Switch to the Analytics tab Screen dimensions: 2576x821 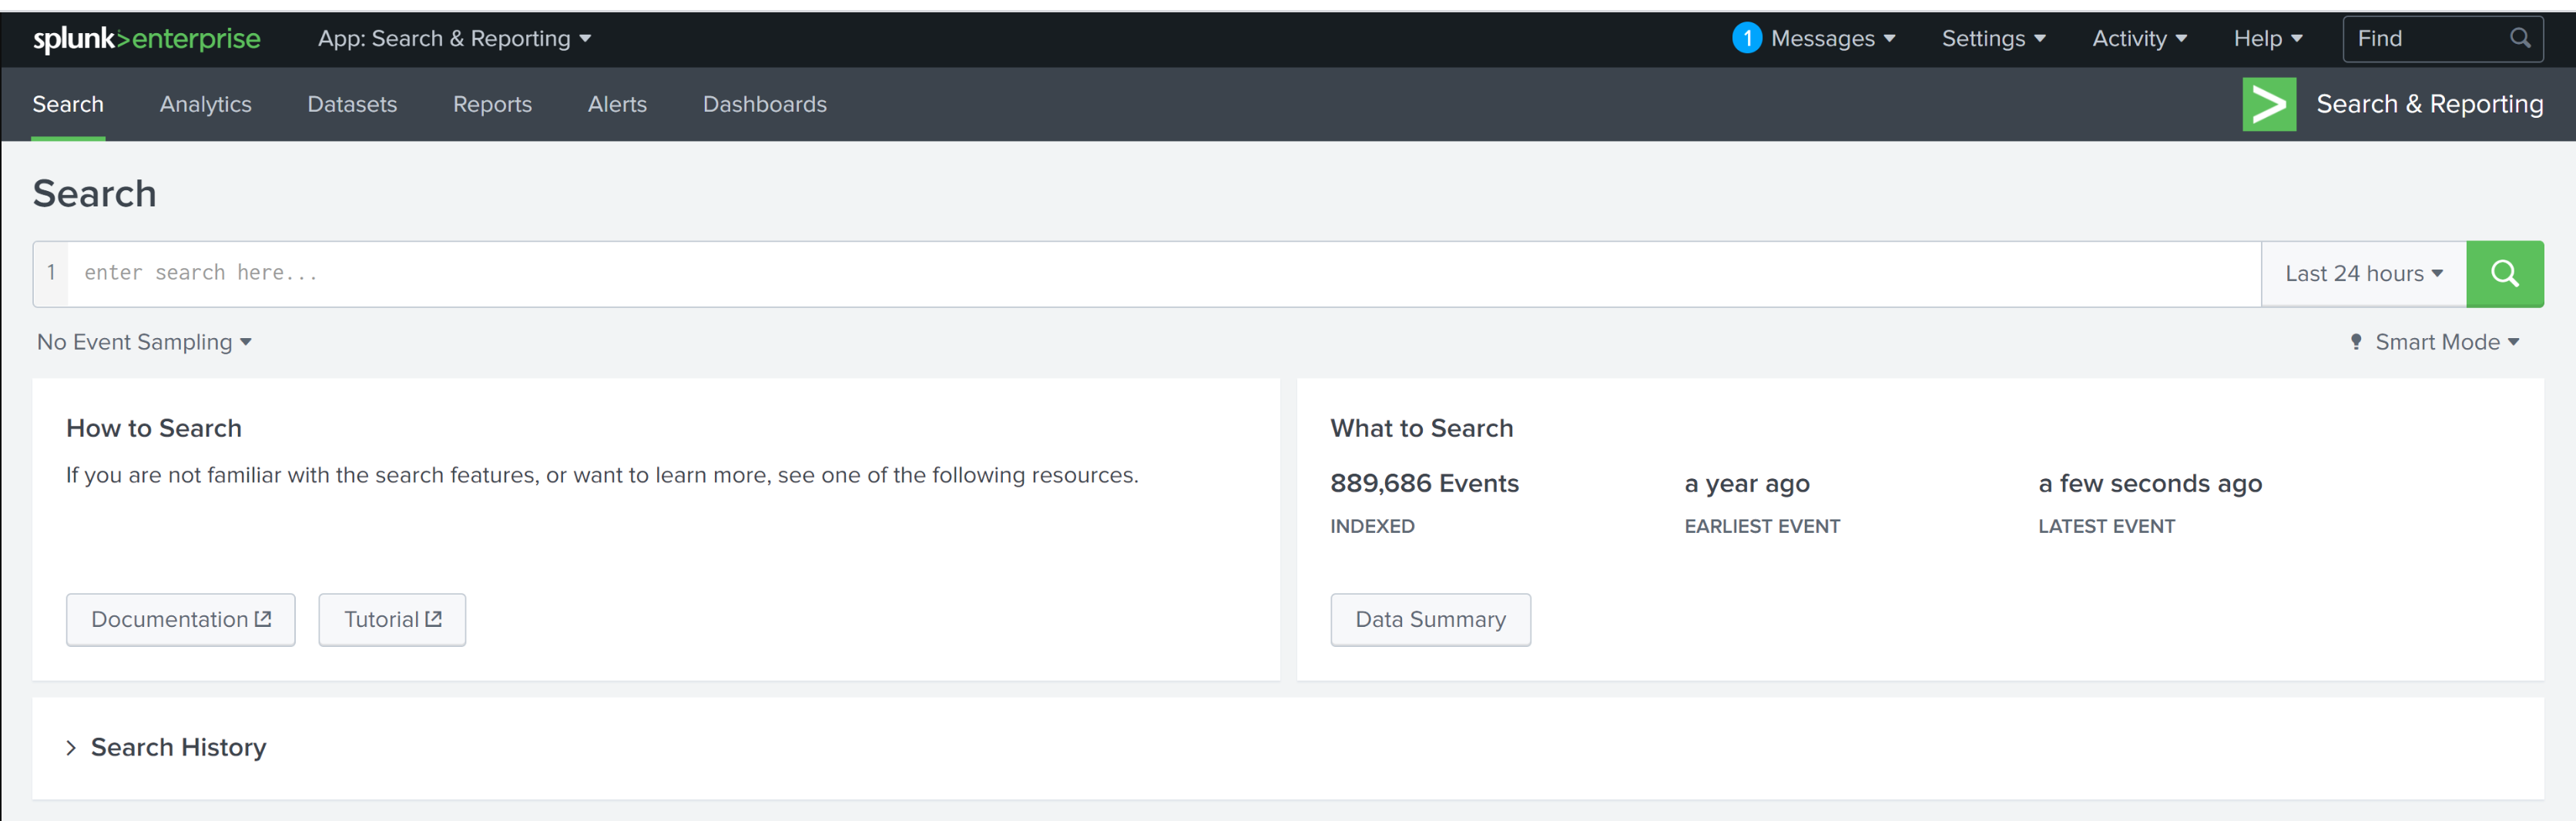(x=205, y=104)
